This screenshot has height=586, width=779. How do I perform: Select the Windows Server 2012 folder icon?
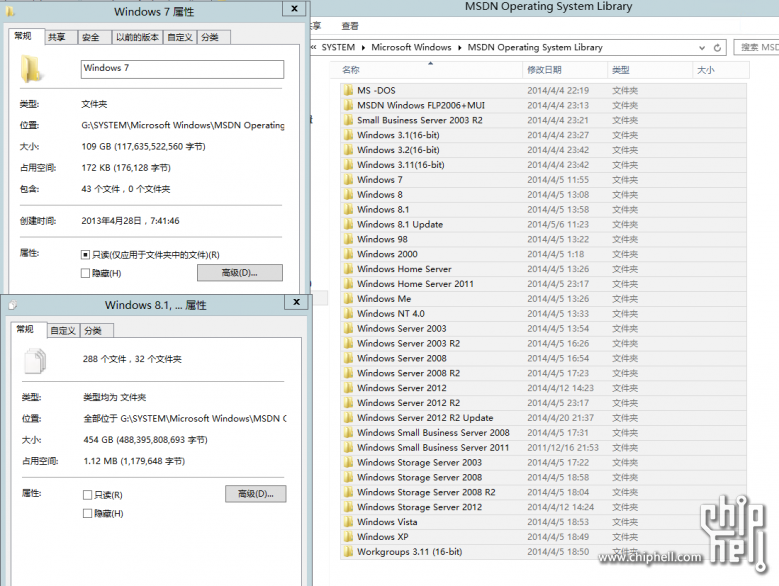348,388
